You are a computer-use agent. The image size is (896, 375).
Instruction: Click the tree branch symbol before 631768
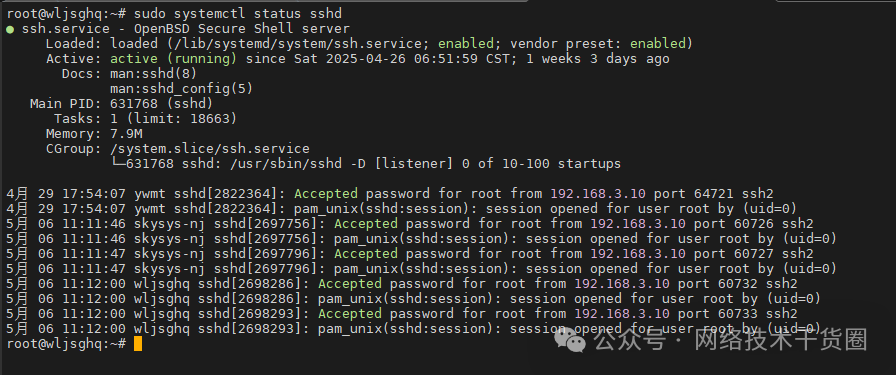118,164
